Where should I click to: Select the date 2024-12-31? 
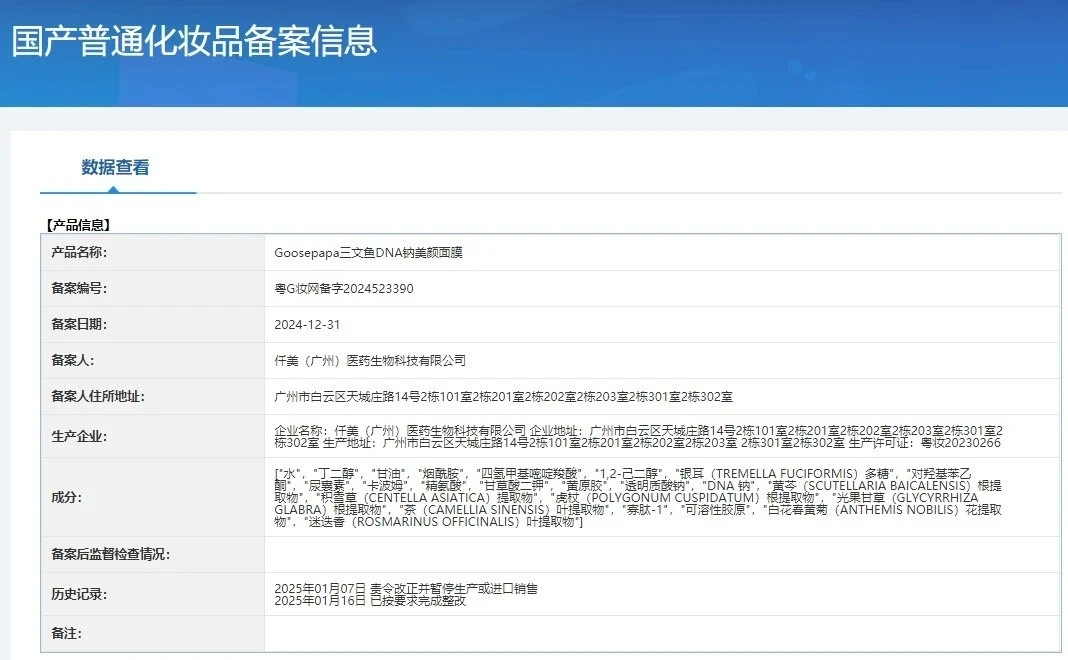click(307, 325)
